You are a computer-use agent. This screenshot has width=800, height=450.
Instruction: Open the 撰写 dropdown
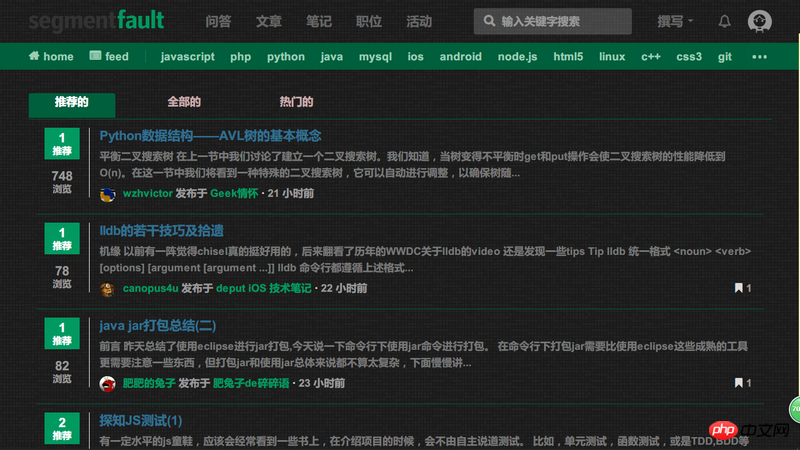click(675, 21)
